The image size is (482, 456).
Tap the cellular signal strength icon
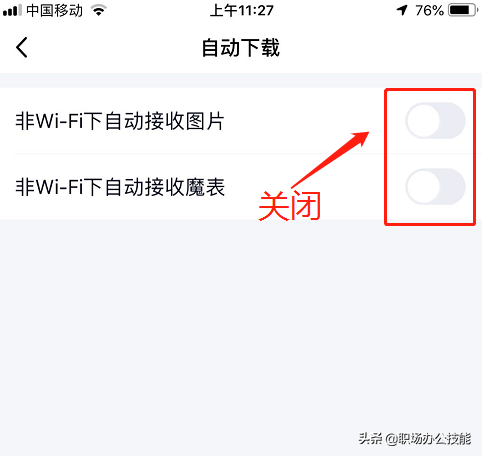pos(12,10)
